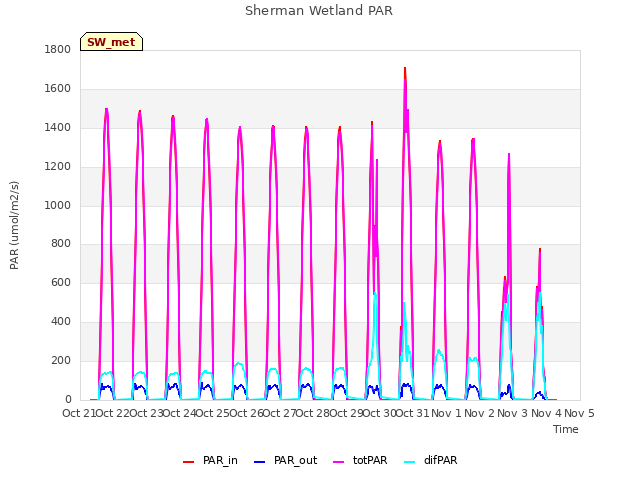This screenshot has width=640, height=480.
Task: Click the Nov 2 x-axis tick label
Action: [480, 413]
